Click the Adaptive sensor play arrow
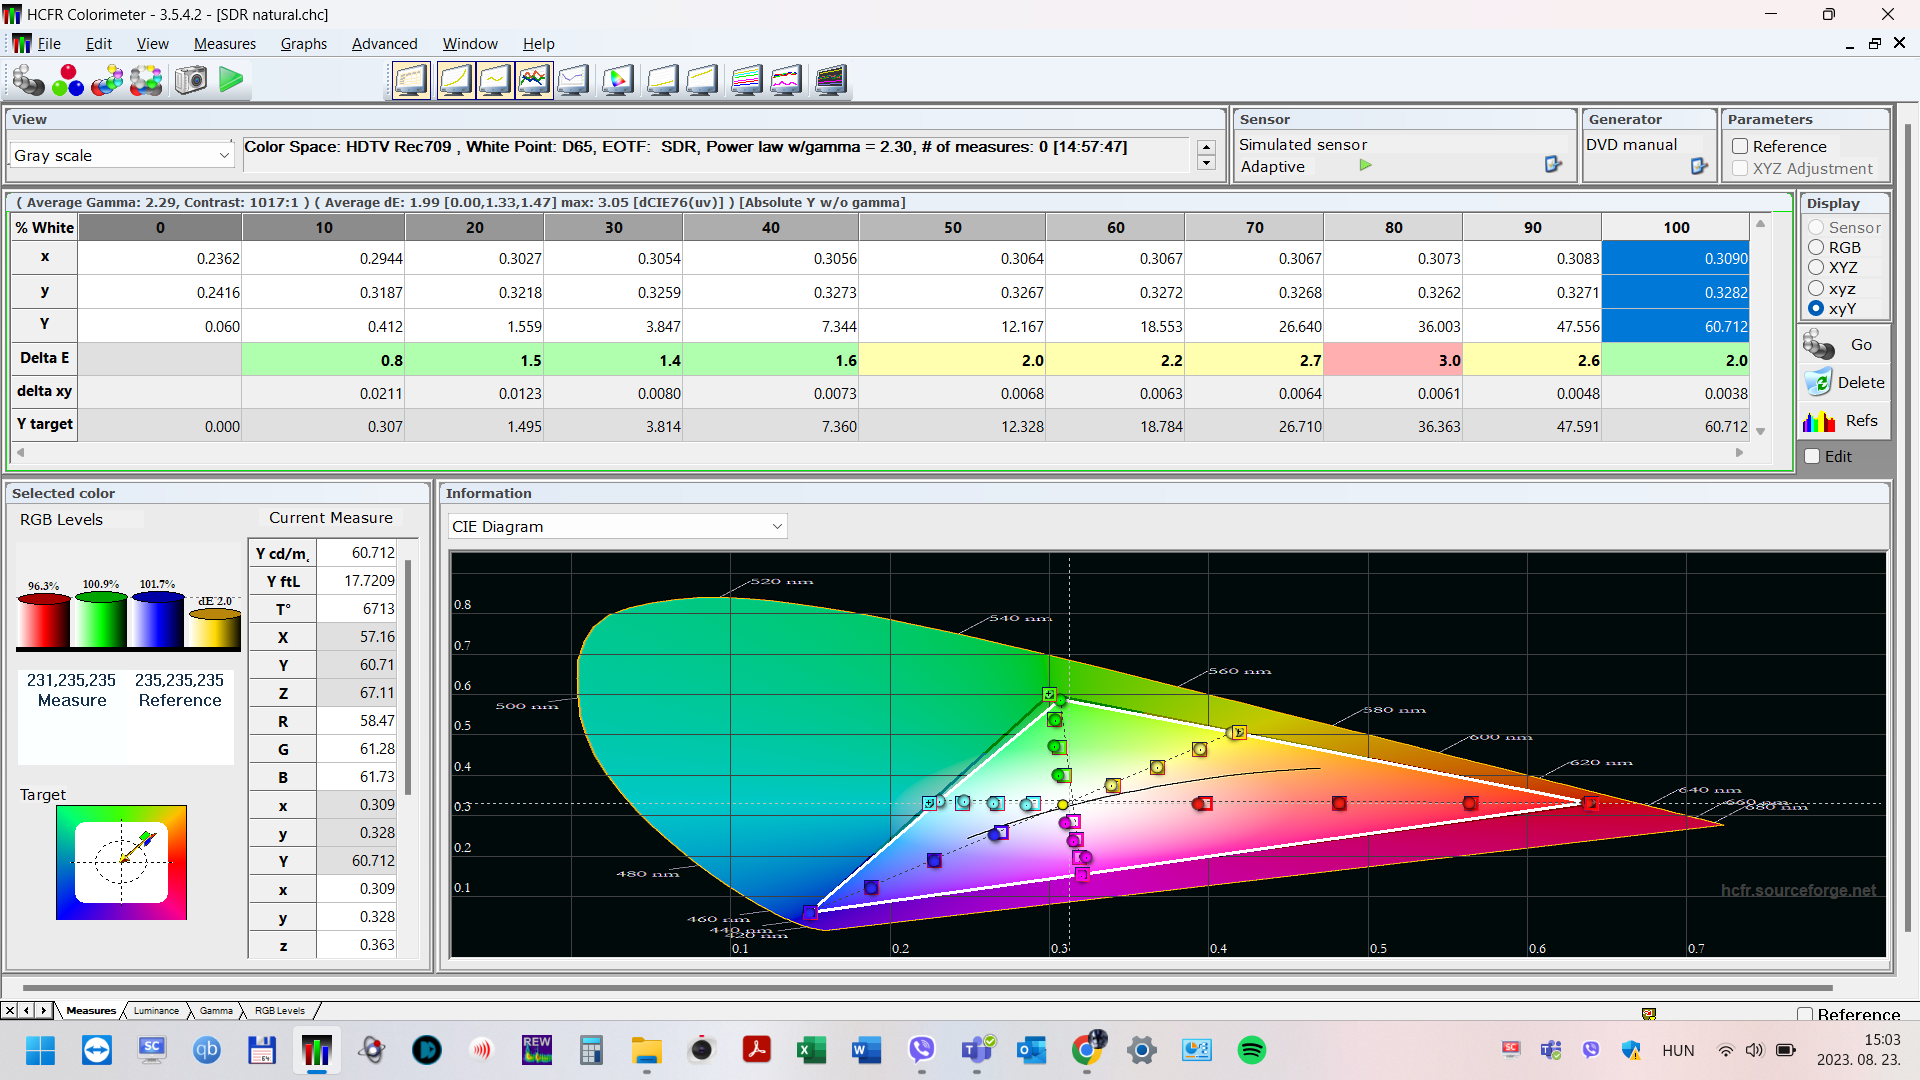 click(x=1365, y=166)
